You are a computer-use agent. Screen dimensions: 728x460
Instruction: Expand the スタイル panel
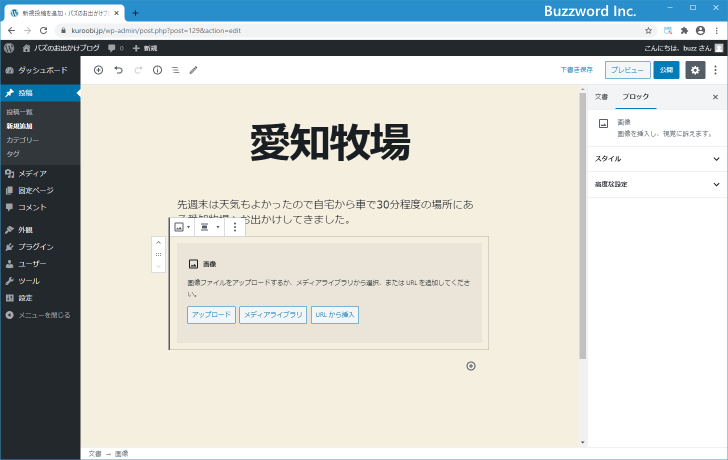tap(657, 158)
